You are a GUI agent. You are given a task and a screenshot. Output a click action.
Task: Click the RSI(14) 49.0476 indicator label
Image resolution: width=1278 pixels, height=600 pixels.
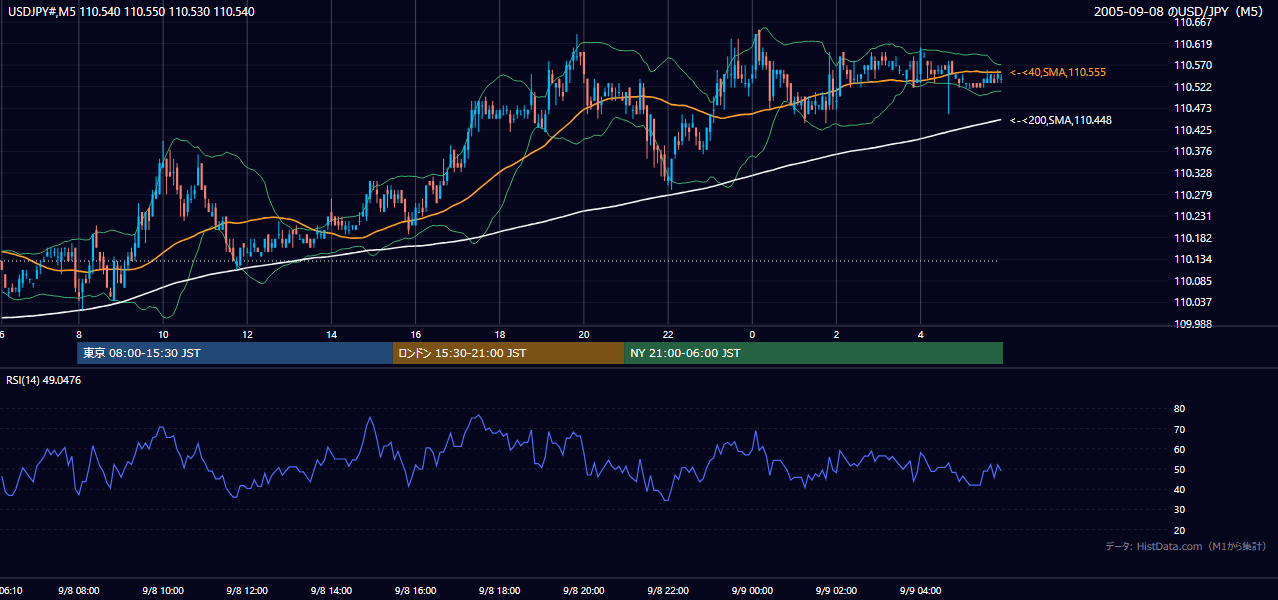click(x=43, y=380)
